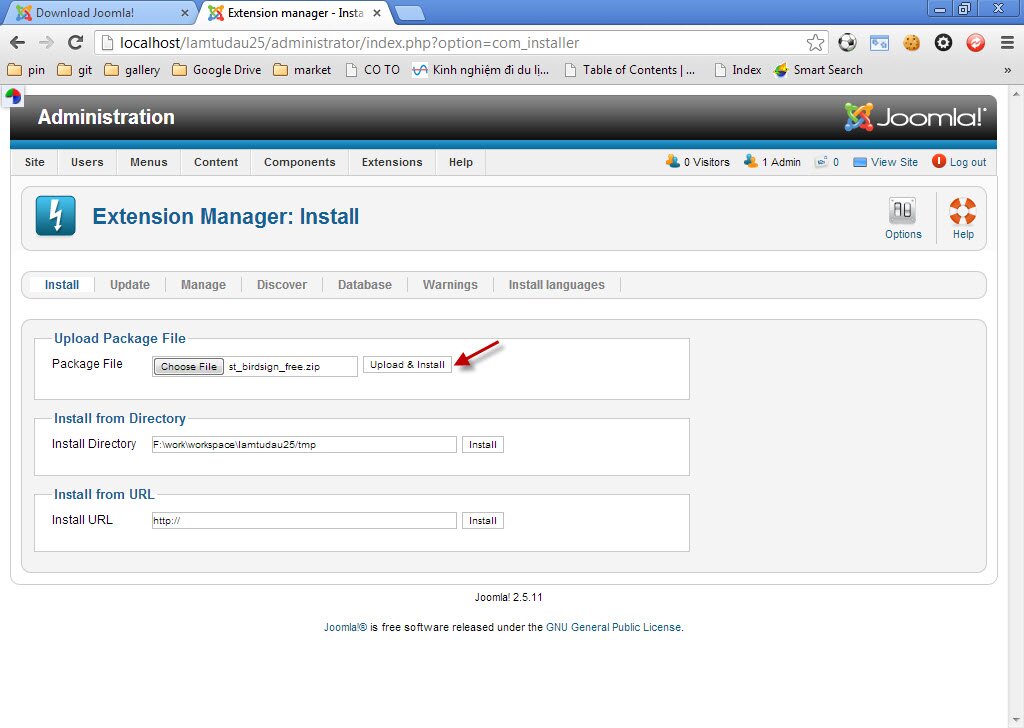Reload the current page
The image size is (1024, 728).
coord(77,43)
